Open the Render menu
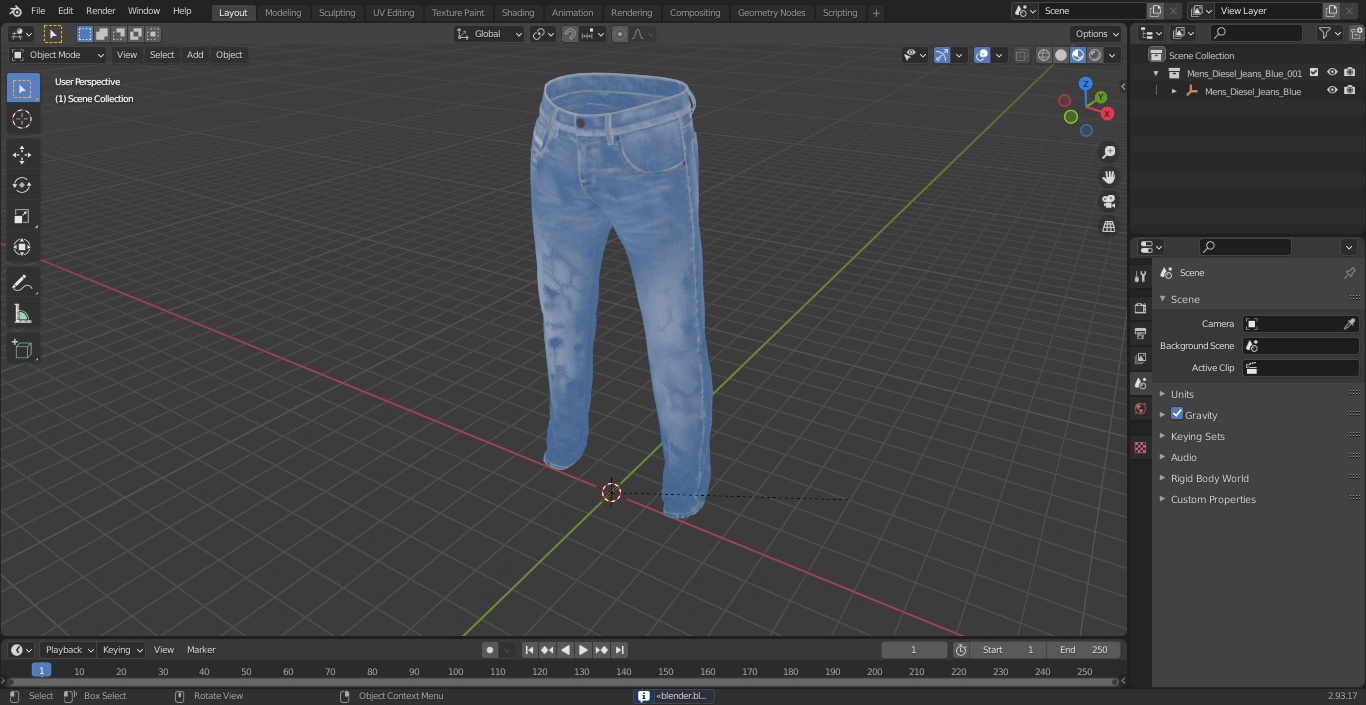Image resolution: width=1366 pixels, height=705 pixels. click(x=100, y=11)
